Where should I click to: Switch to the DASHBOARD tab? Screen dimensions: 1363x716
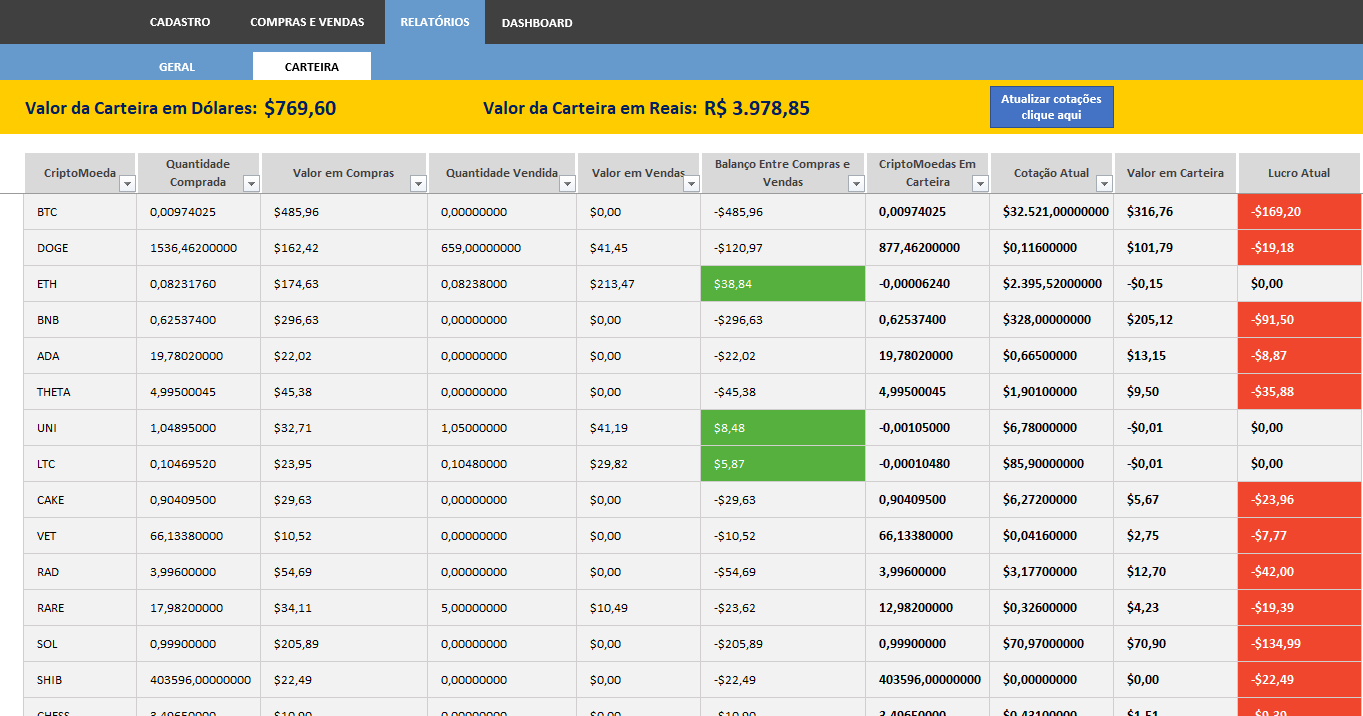tap(537, 23)
